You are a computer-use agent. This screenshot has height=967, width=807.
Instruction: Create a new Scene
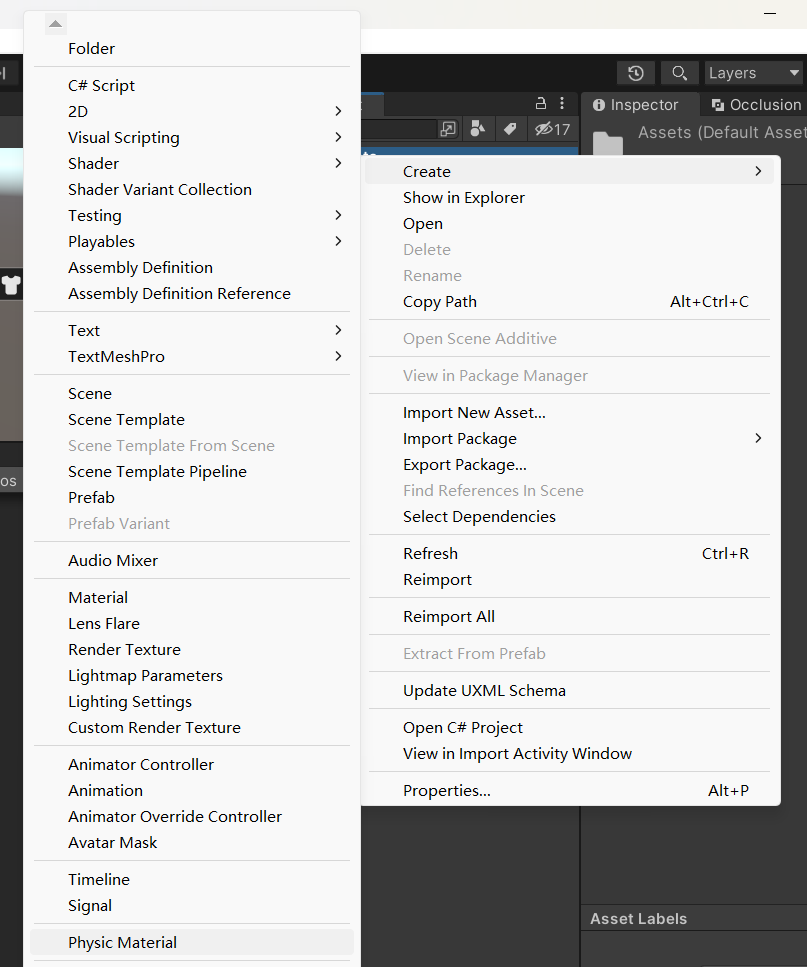(192, 393)
